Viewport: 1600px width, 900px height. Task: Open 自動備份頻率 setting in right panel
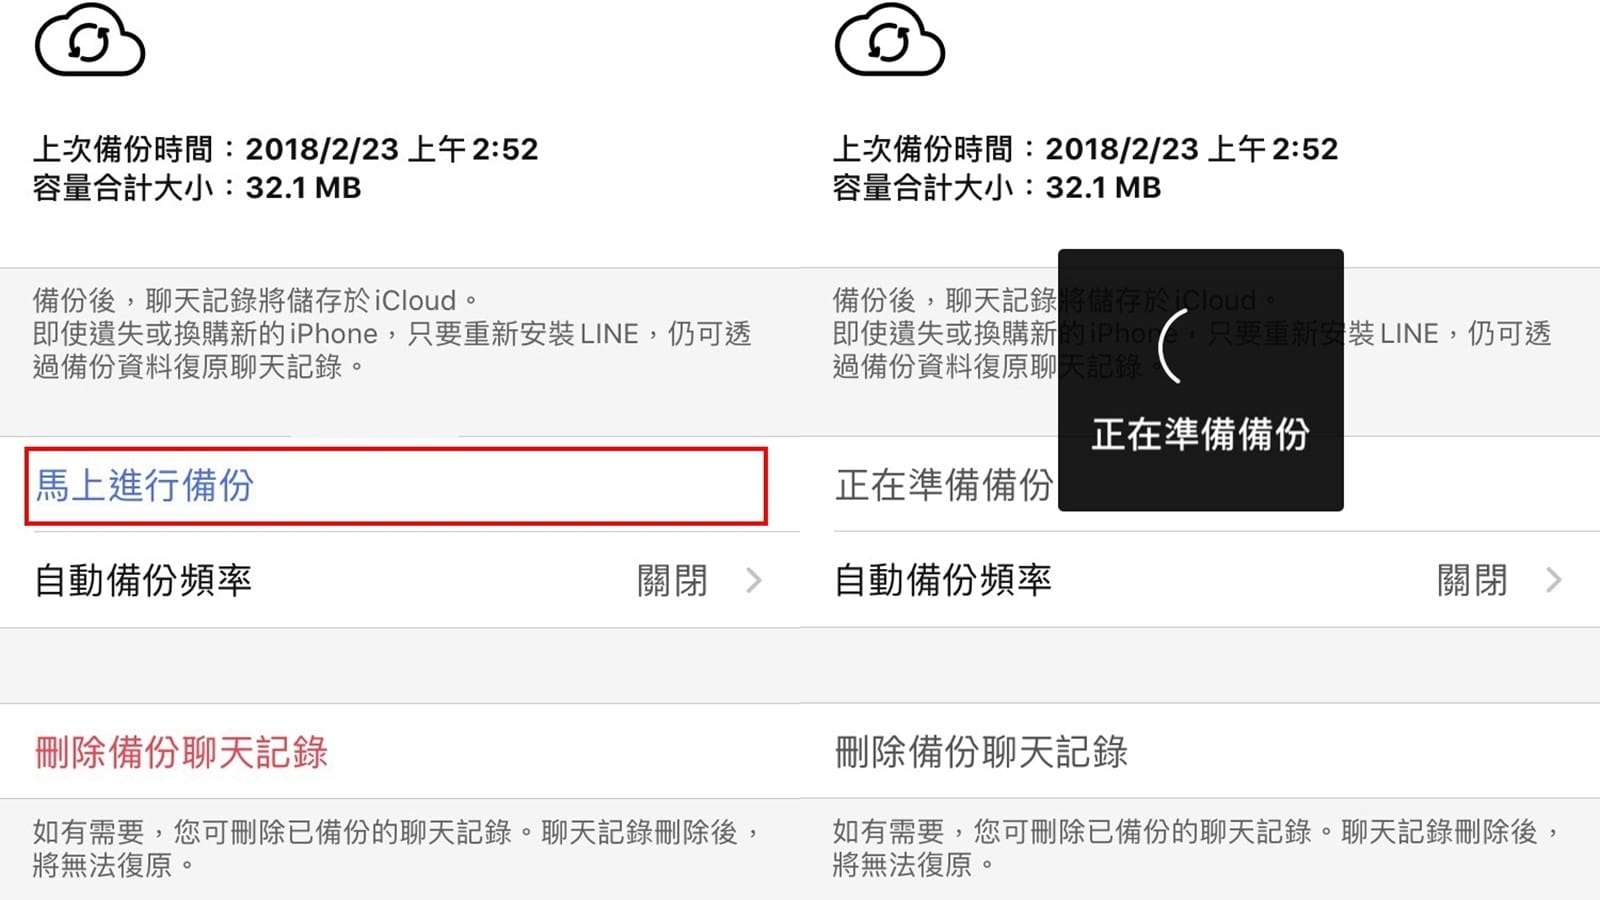click(1200, 580)
